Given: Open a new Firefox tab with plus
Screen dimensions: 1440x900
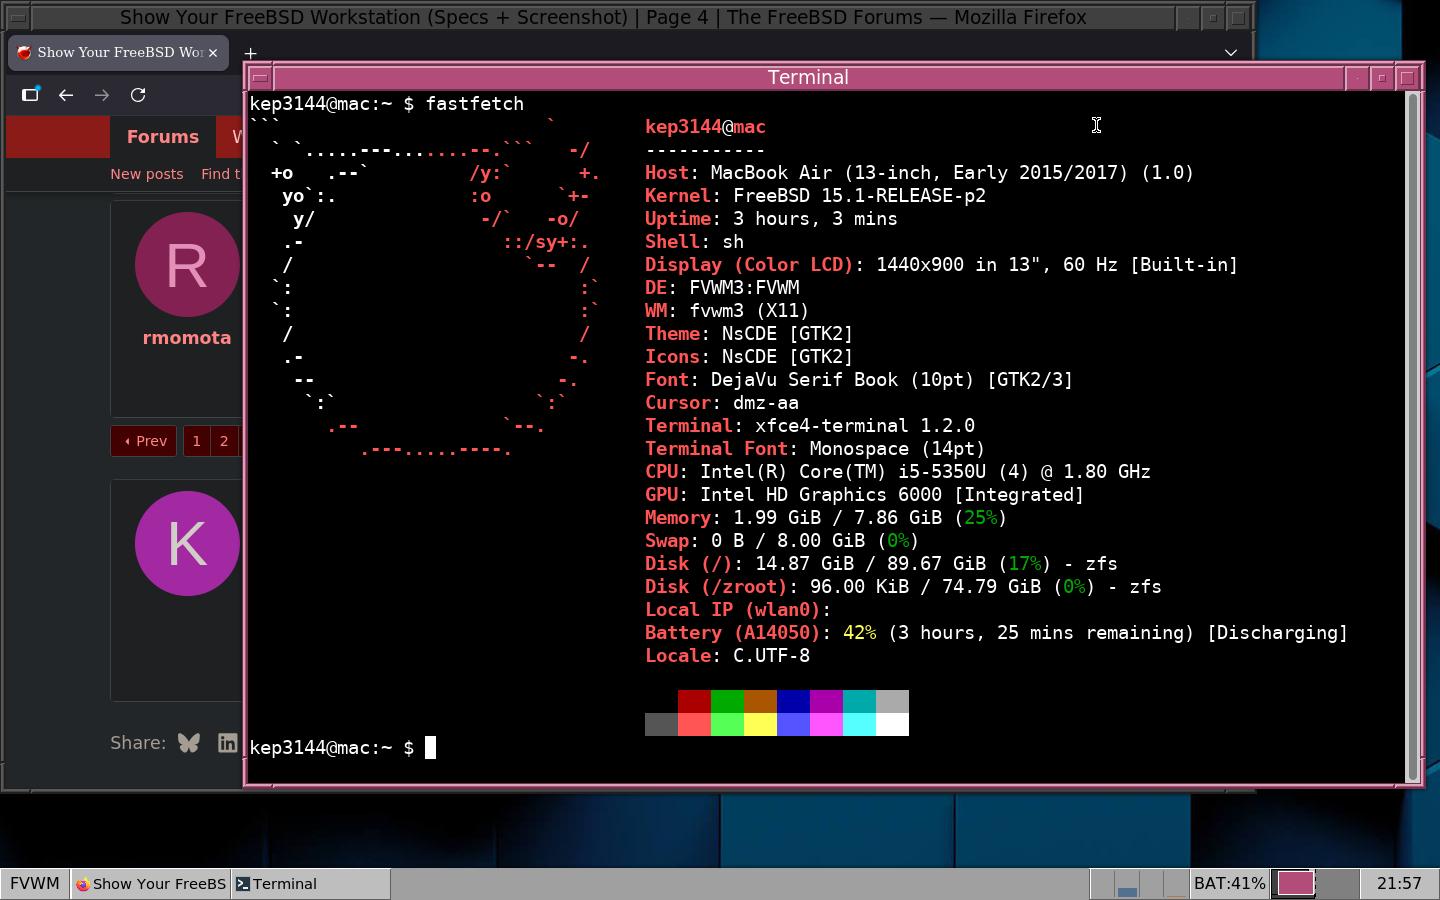Looking at the screenshot, I should (250, 53).
